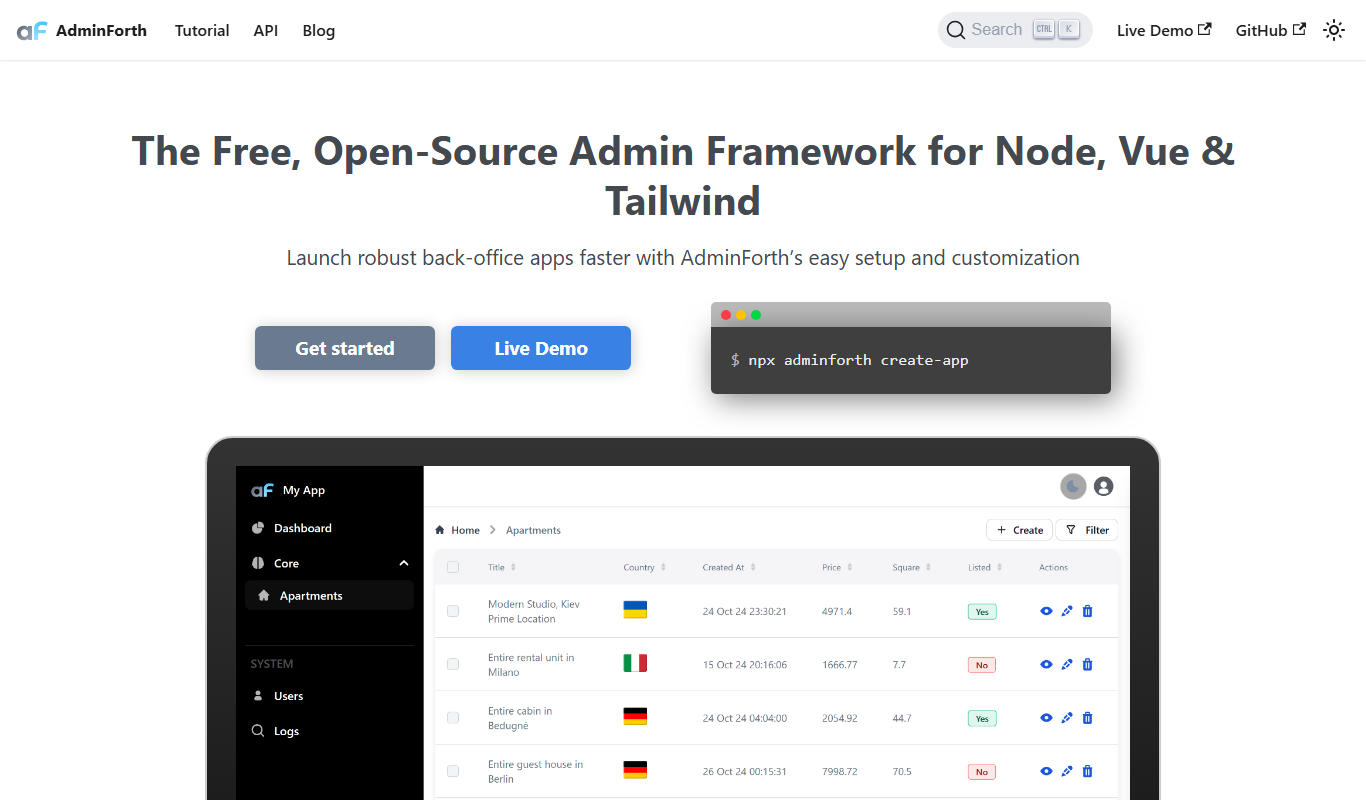
Task: View the Milano rental unit row (eye icon)
Action: (1046, 664)
